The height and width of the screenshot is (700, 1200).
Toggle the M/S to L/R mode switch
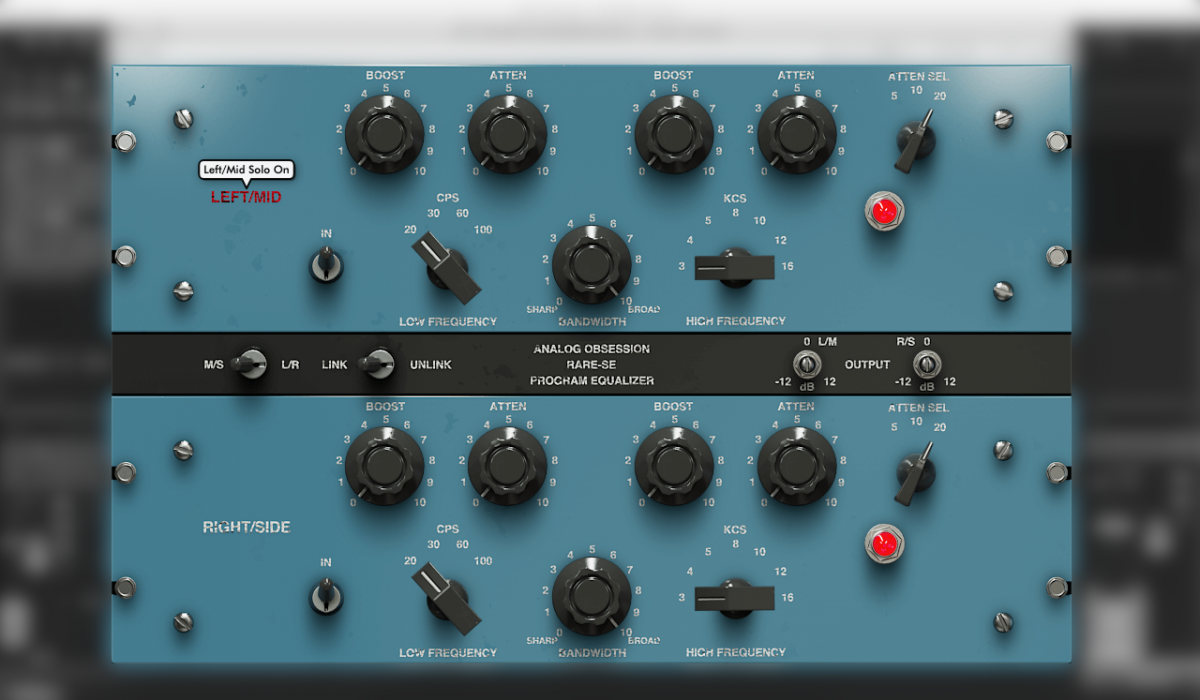click(248, 364)
